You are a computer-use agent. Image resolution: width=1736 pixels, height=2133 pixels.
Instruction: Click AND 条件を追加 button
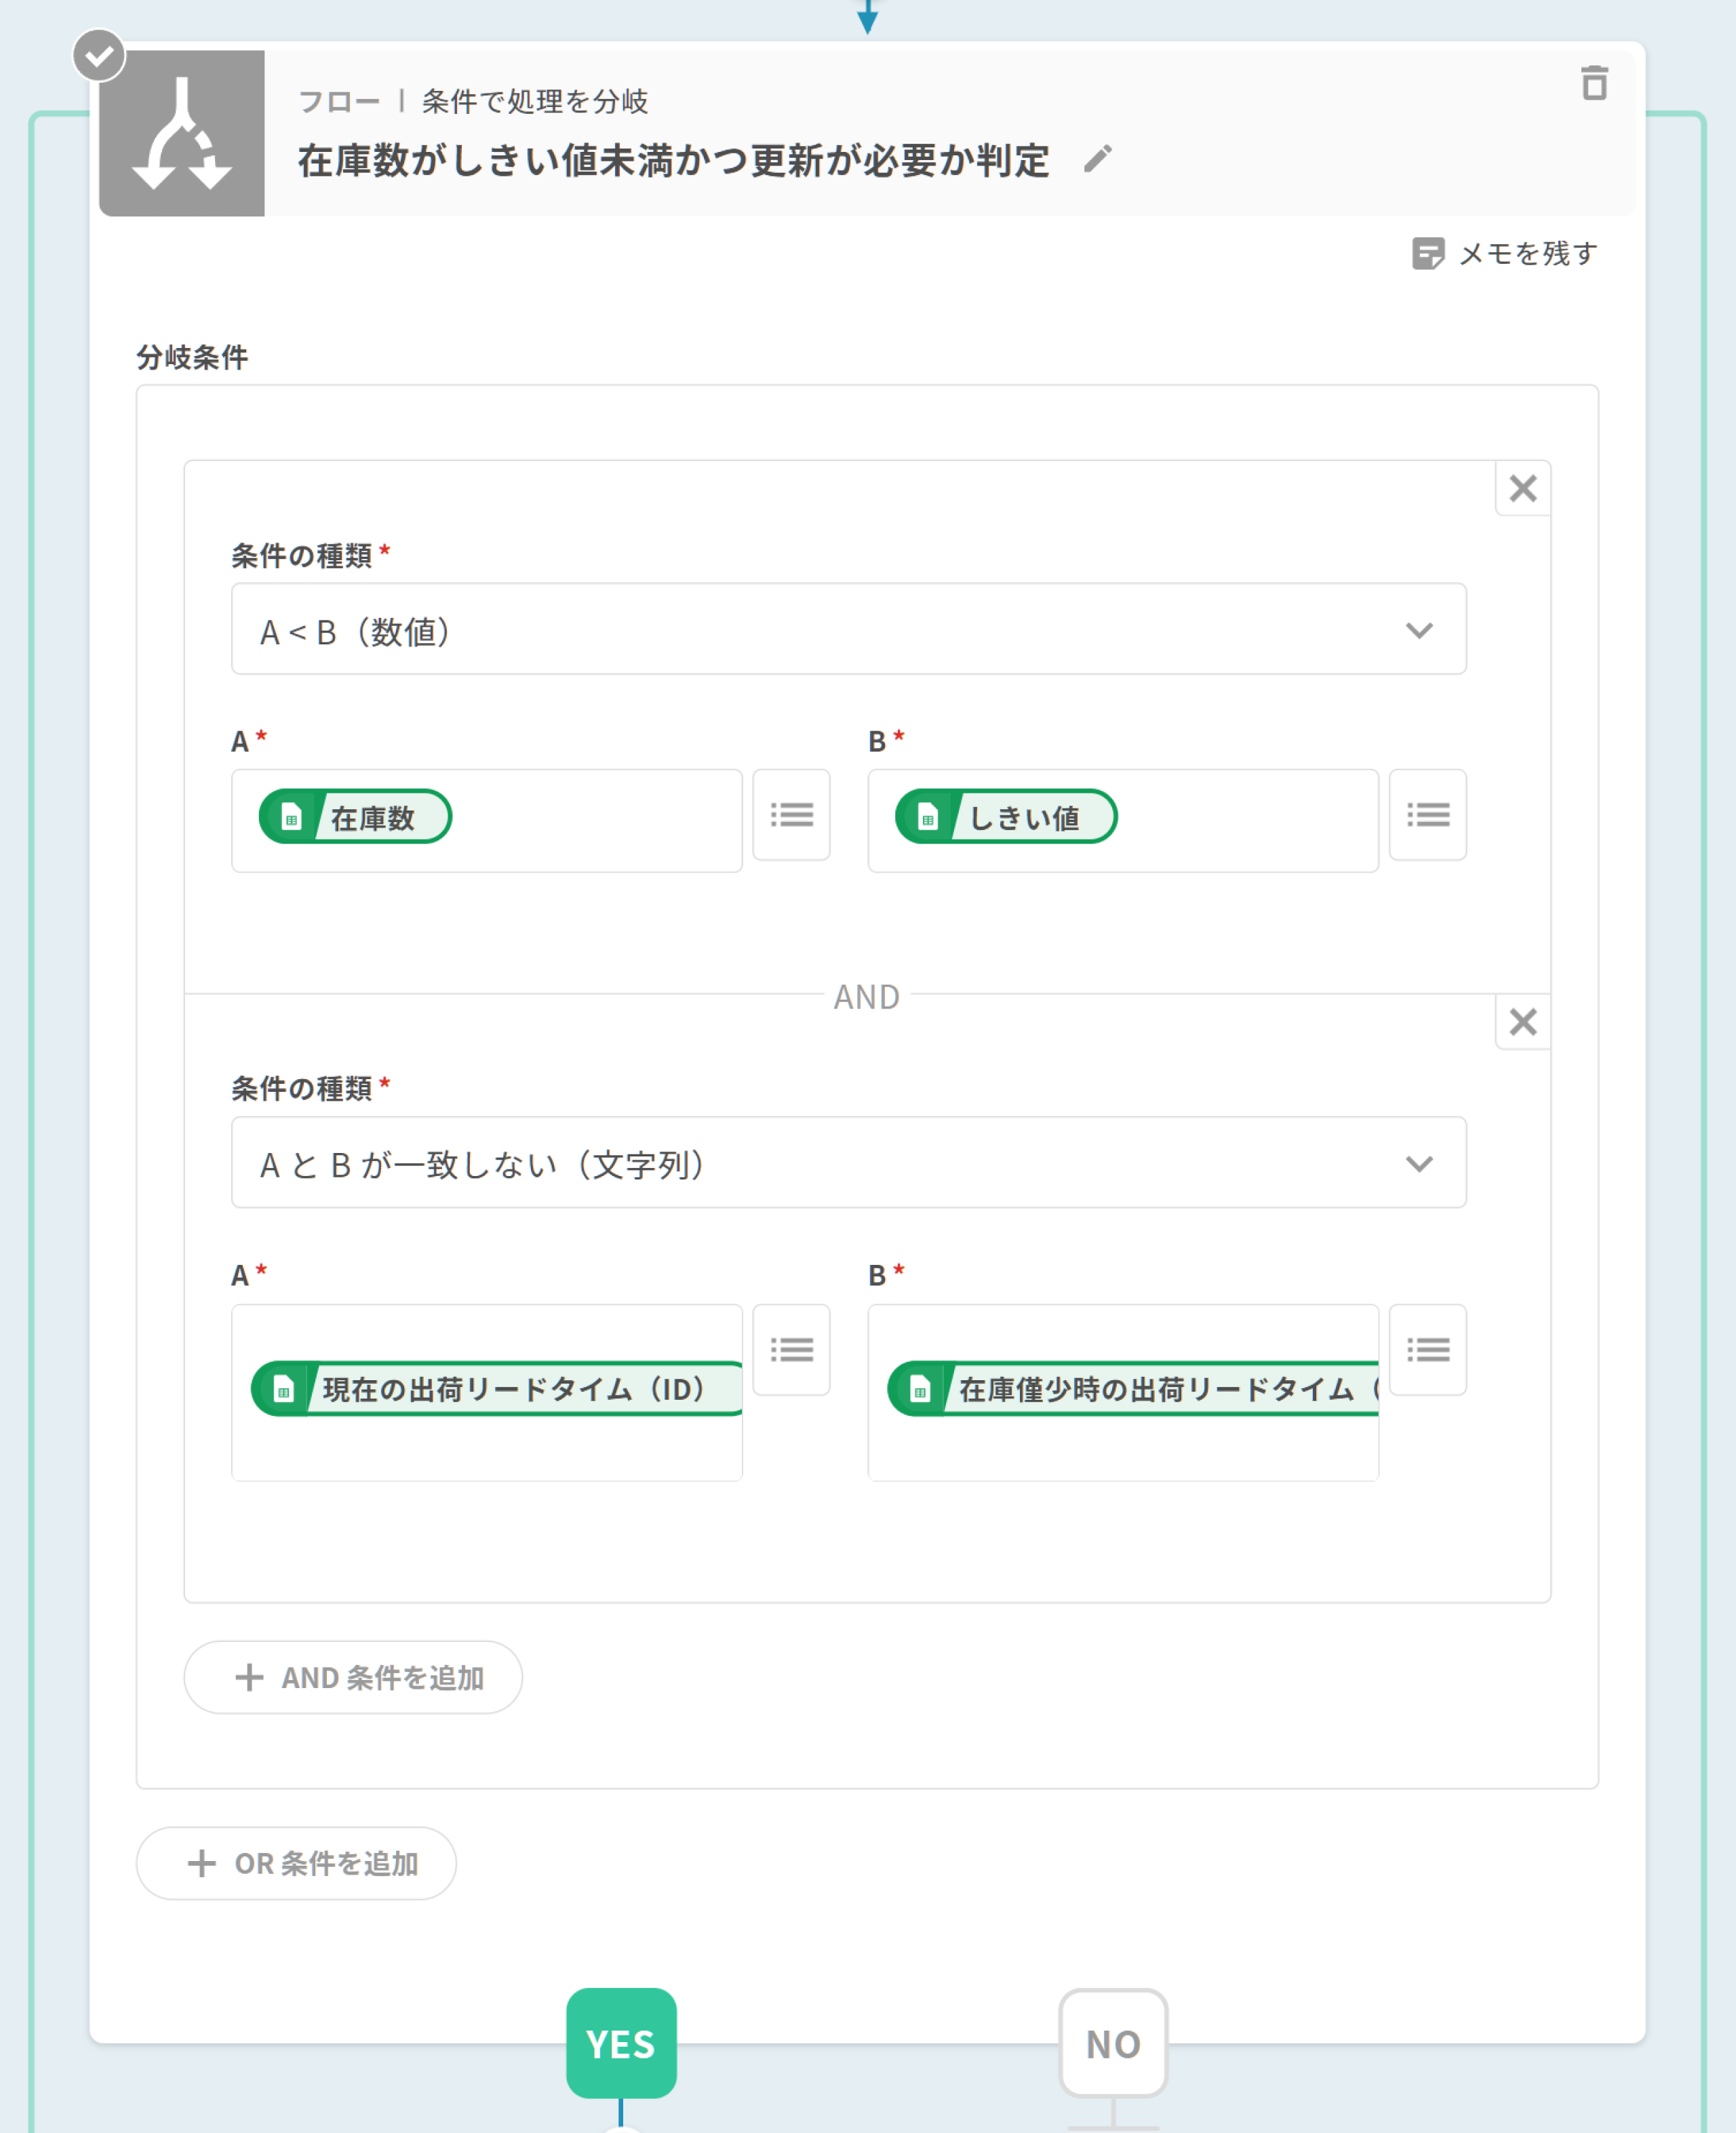[x=353, y=1677]
